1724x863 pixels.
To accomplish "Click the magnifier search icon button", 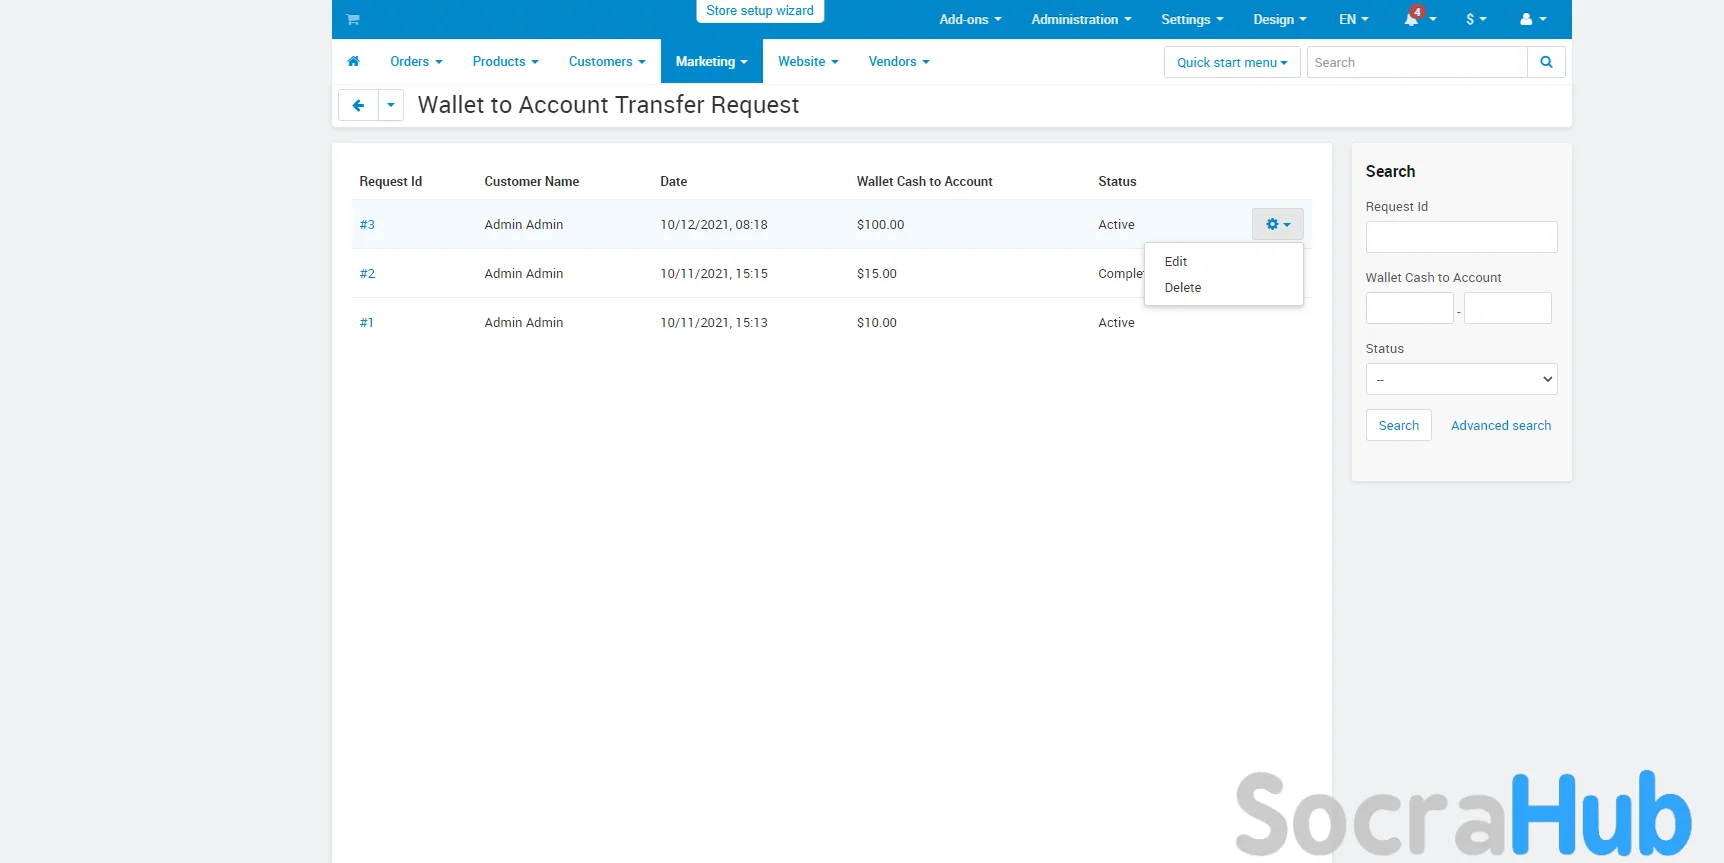I will (1546, 62).
